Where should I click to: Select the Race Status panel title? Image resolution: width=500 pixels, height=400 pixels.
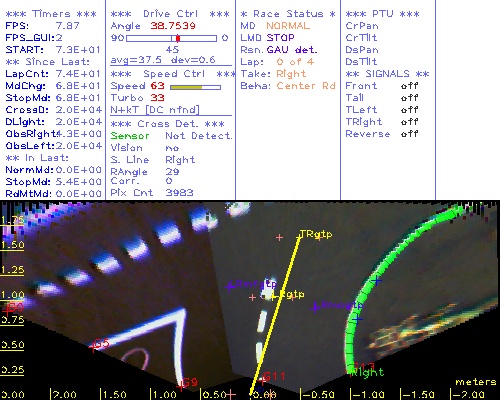[x=288, y=14]
